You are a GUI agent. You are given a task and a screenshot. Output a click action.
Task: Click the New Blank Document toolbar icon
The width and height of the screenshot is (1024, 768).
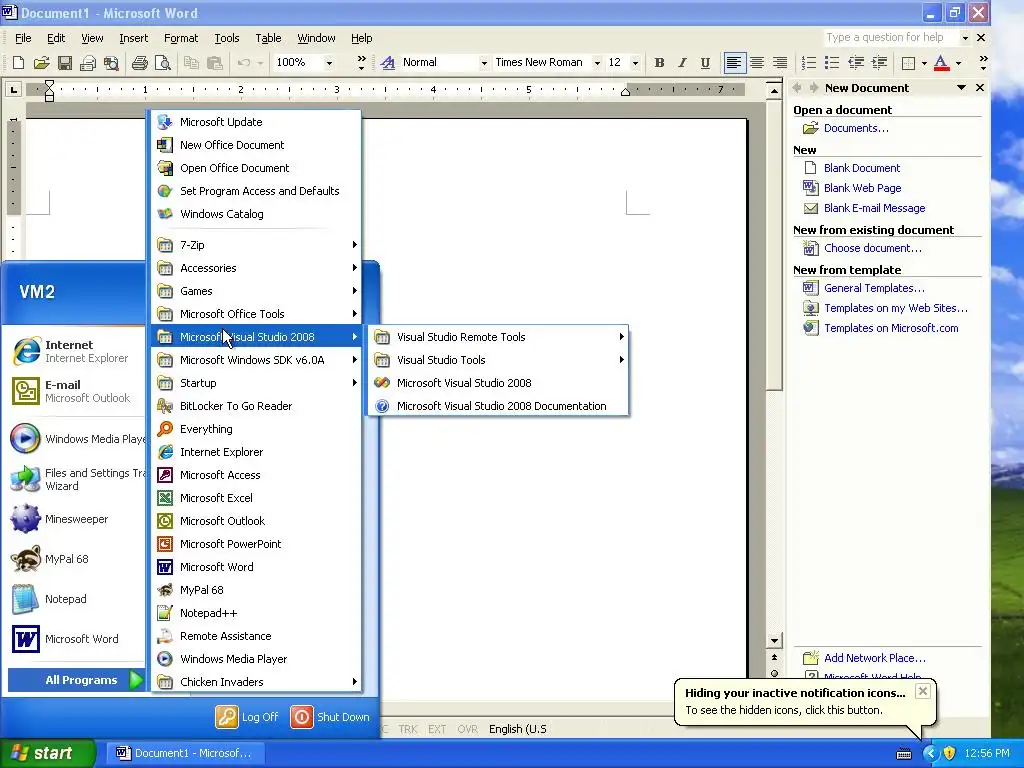click(x=18, y=63)
